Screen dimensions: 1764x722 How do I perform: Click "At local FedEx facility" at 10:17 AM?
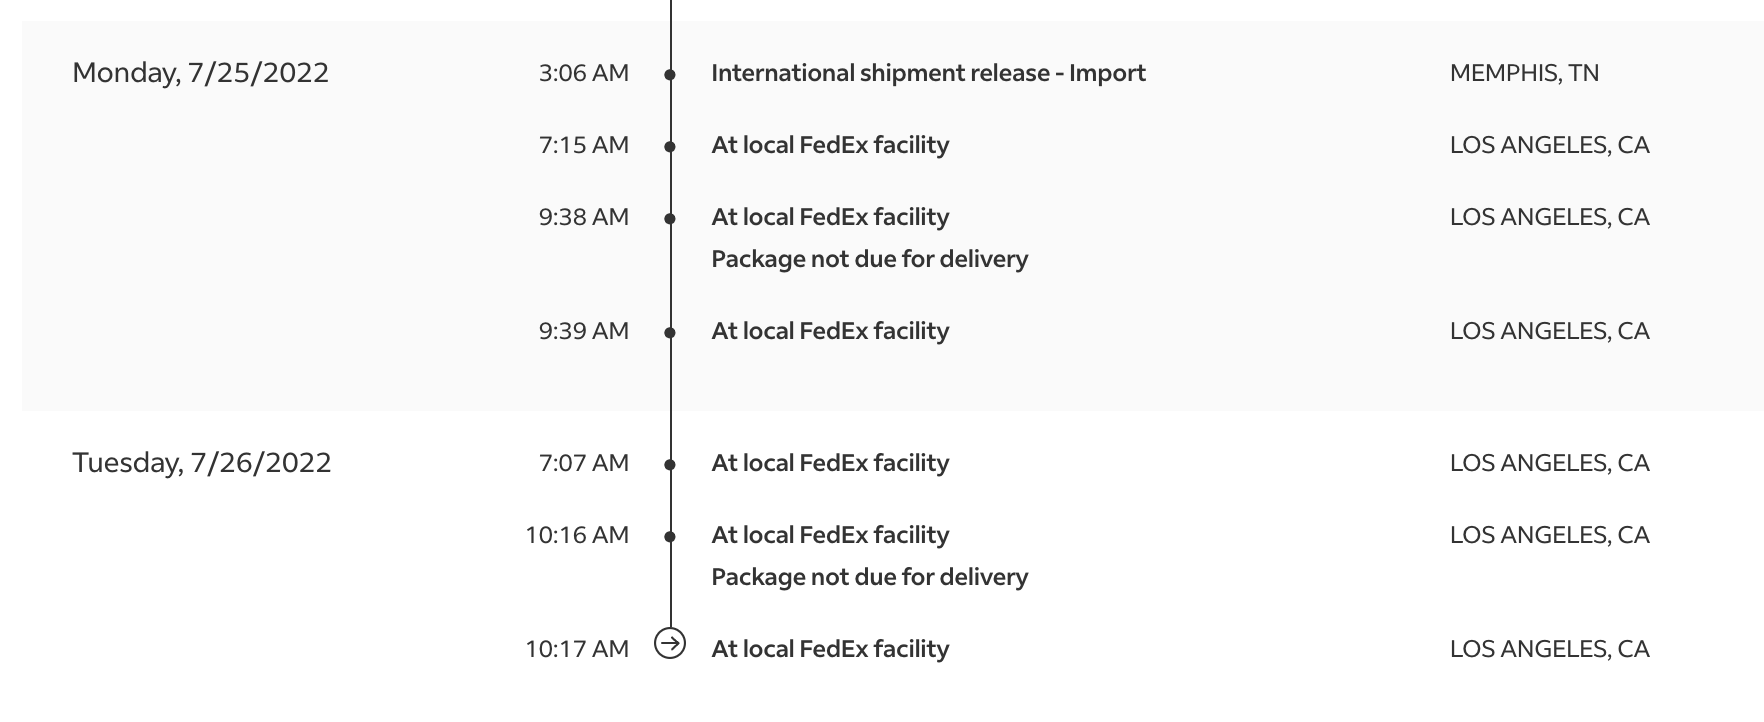point(830,649)
